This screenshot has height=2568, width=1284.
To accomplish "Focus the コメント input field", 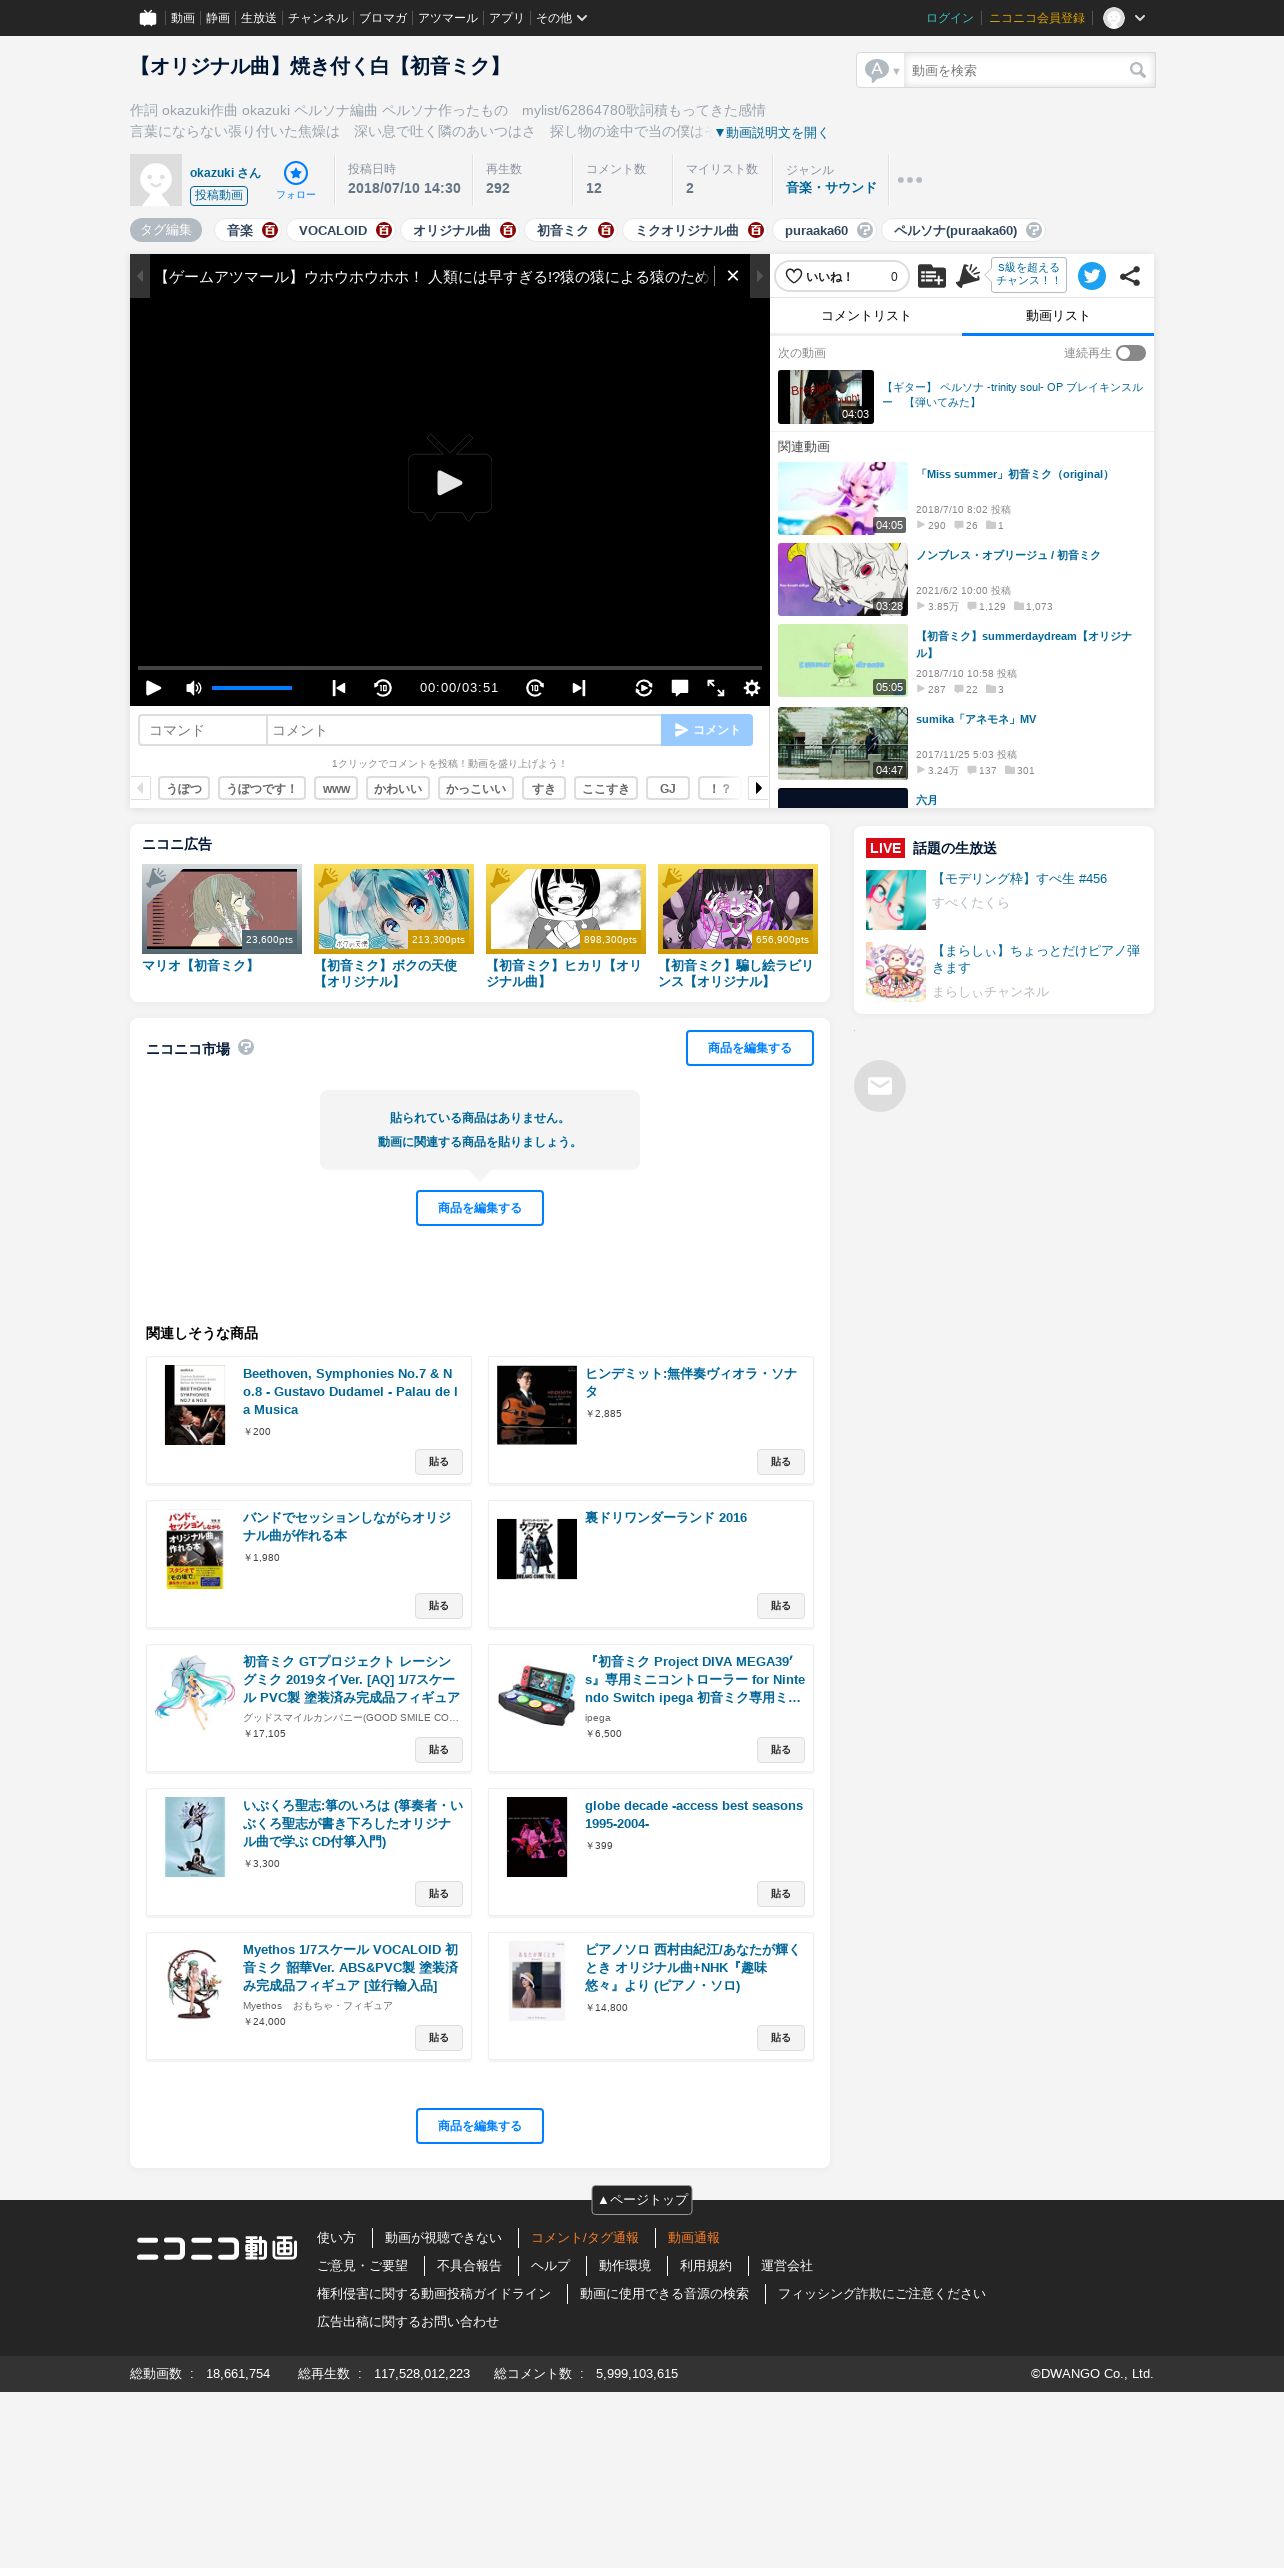I will pyautogui.click(x=464, y=730).
